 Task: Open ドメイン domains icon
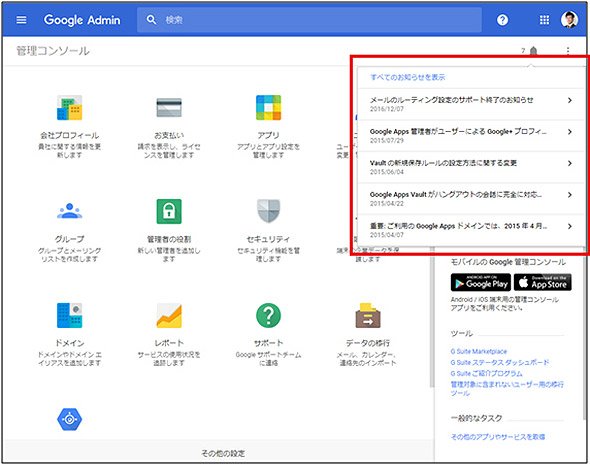(x=70, y=315)
